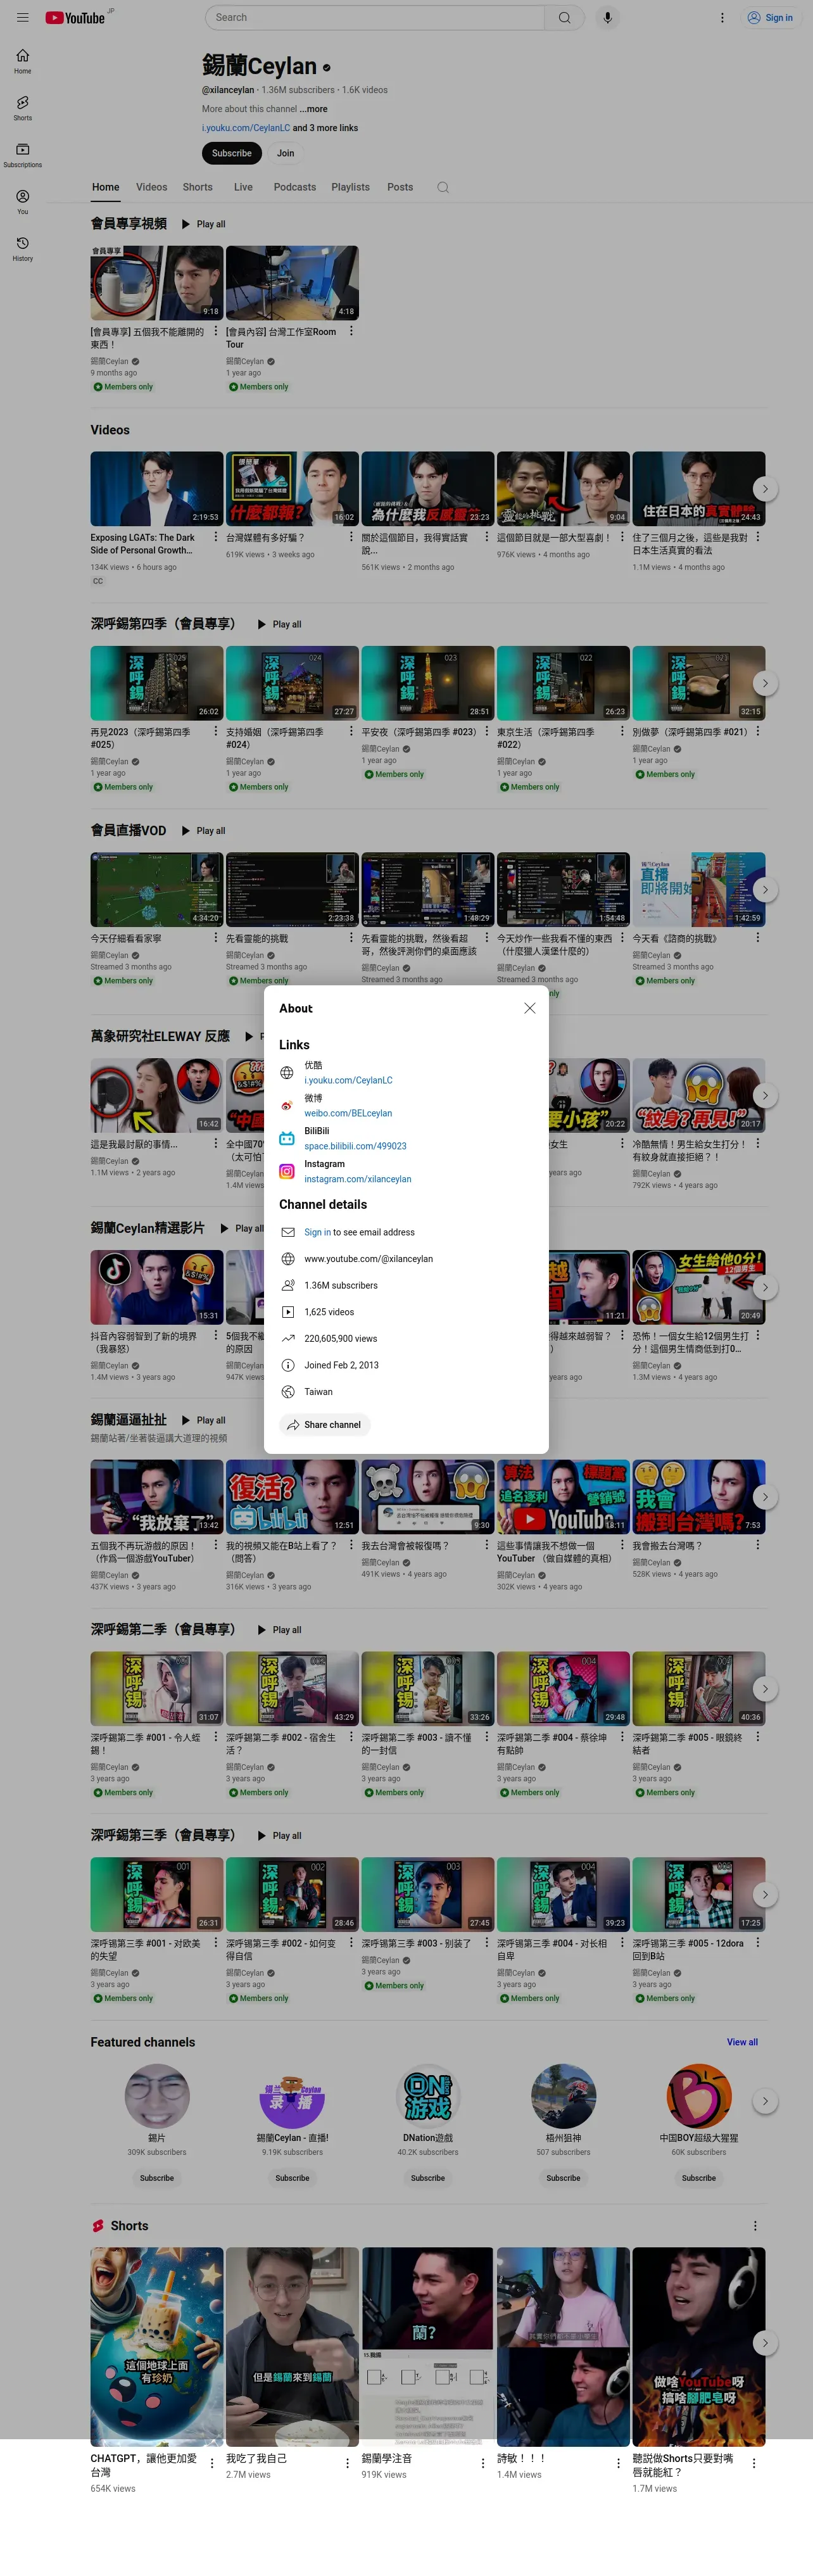Screen dimensions: 813x2576
Task: Switch to the Videos tab
Action: (151, 187)
